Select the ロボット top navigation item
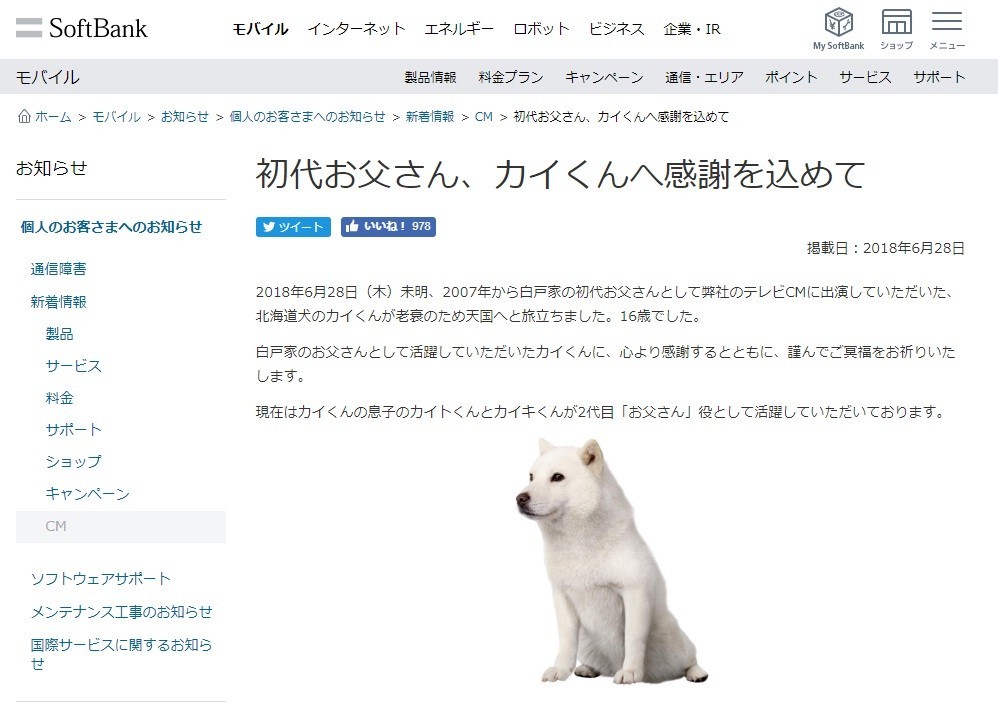 tap(541, 29)
